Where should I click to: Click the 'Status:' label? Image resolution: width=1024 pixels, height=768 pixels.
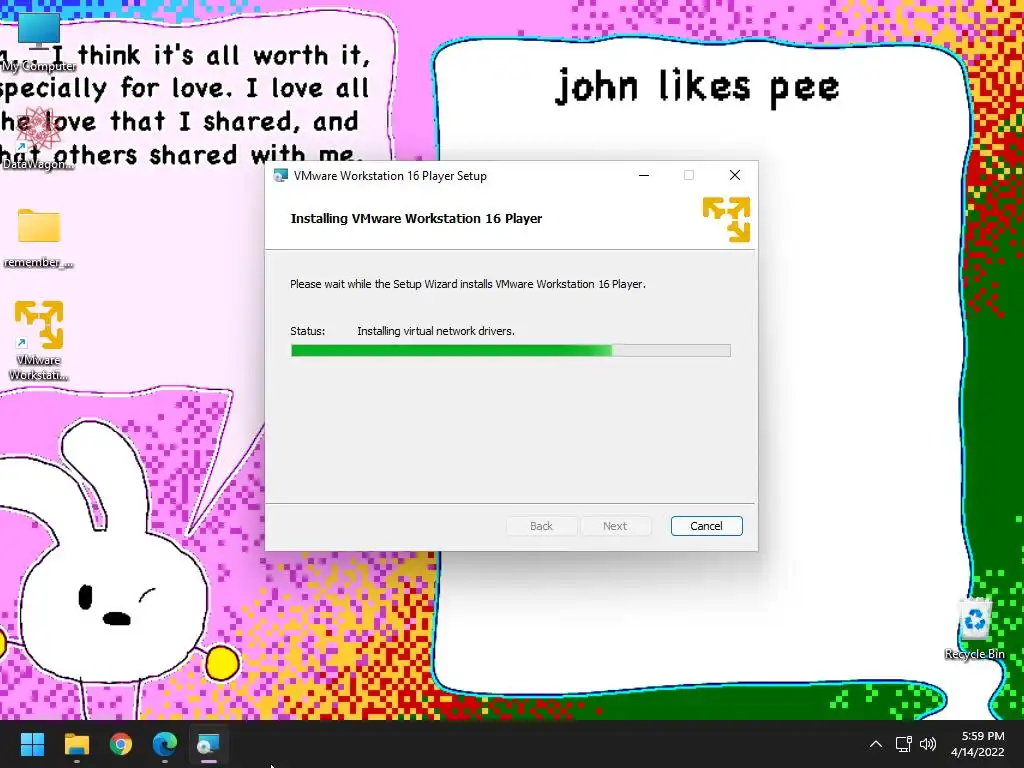click(x=307, y=331)
